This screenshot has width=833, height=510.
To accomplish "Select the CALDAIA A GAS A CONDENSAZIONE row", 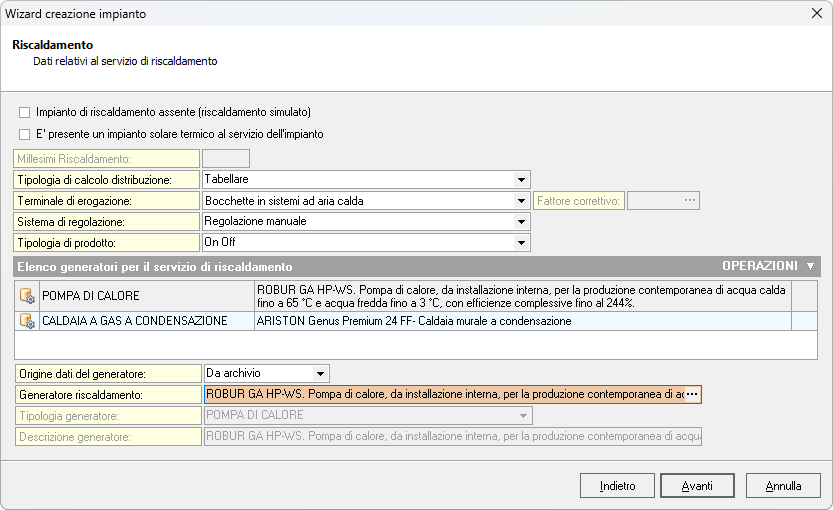I will pyautogui.click(x=146, y=321).
